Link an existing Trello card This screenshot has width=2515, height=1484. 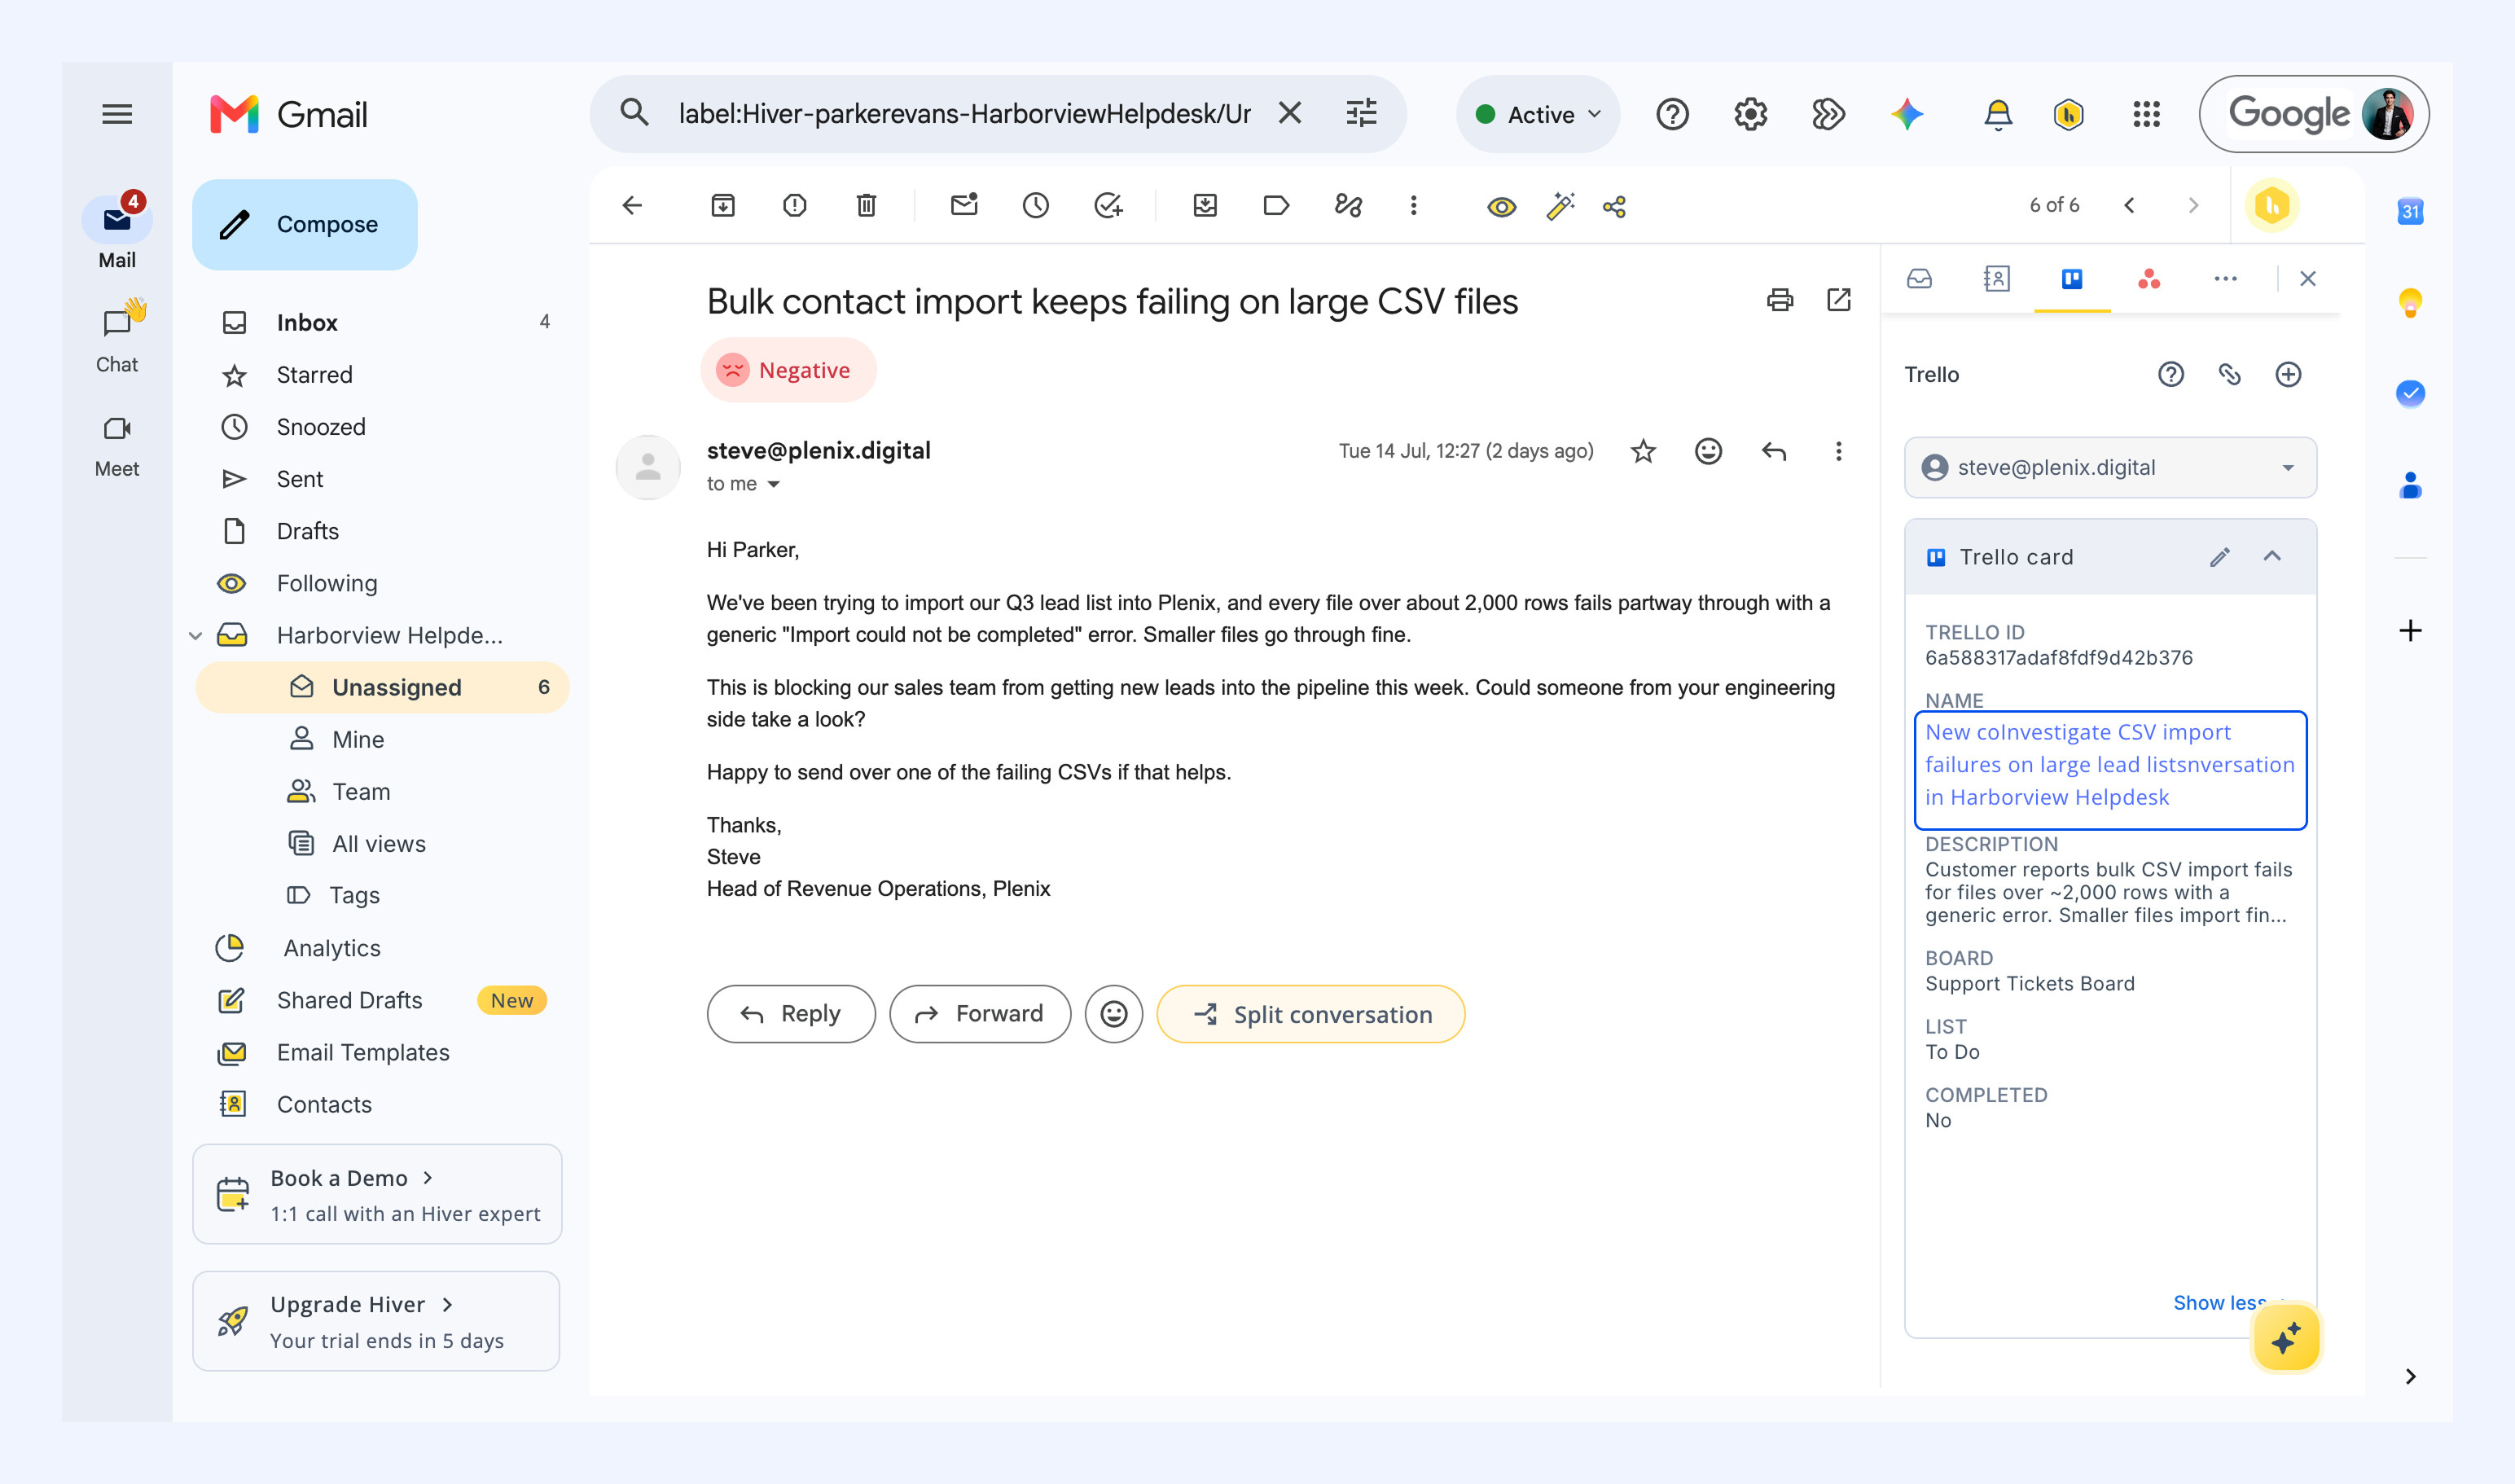click(2230, 375)
